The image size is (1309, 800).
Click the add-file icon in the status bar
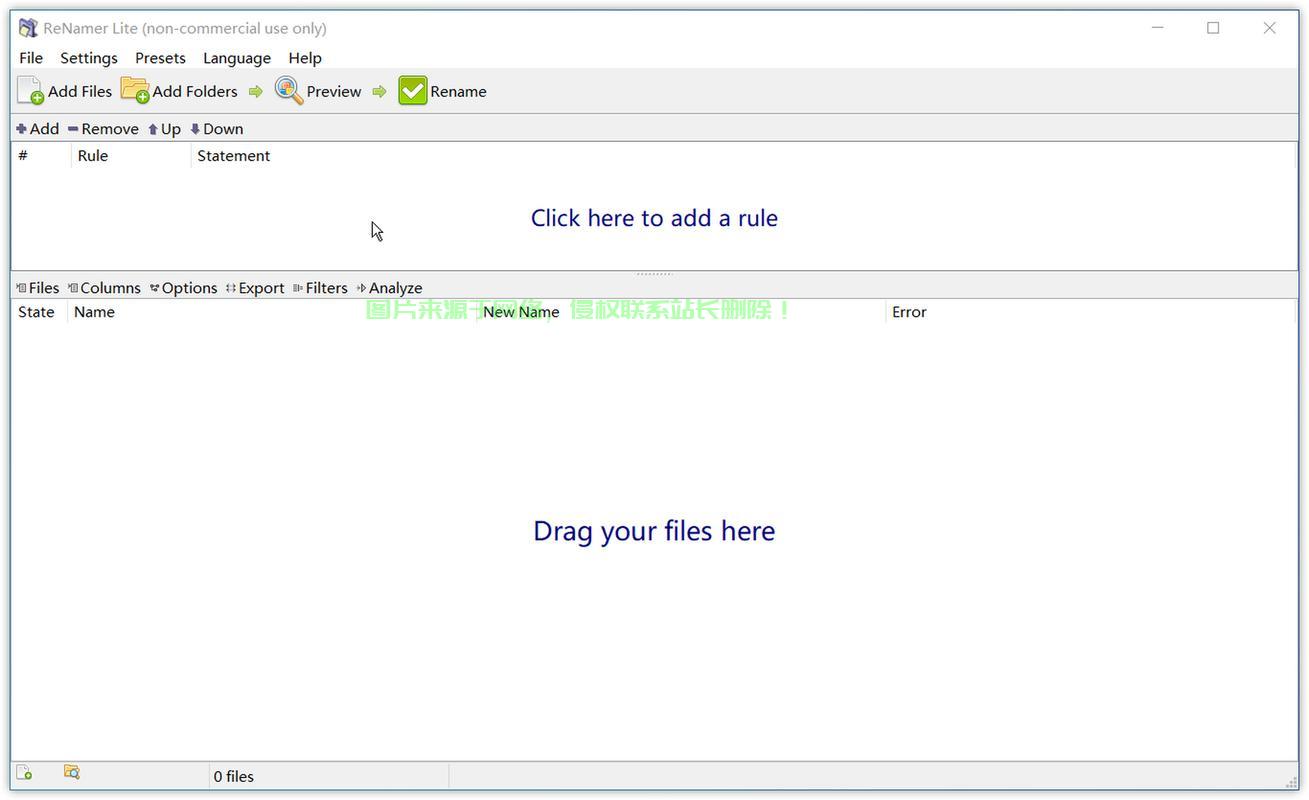pos(25,773)
